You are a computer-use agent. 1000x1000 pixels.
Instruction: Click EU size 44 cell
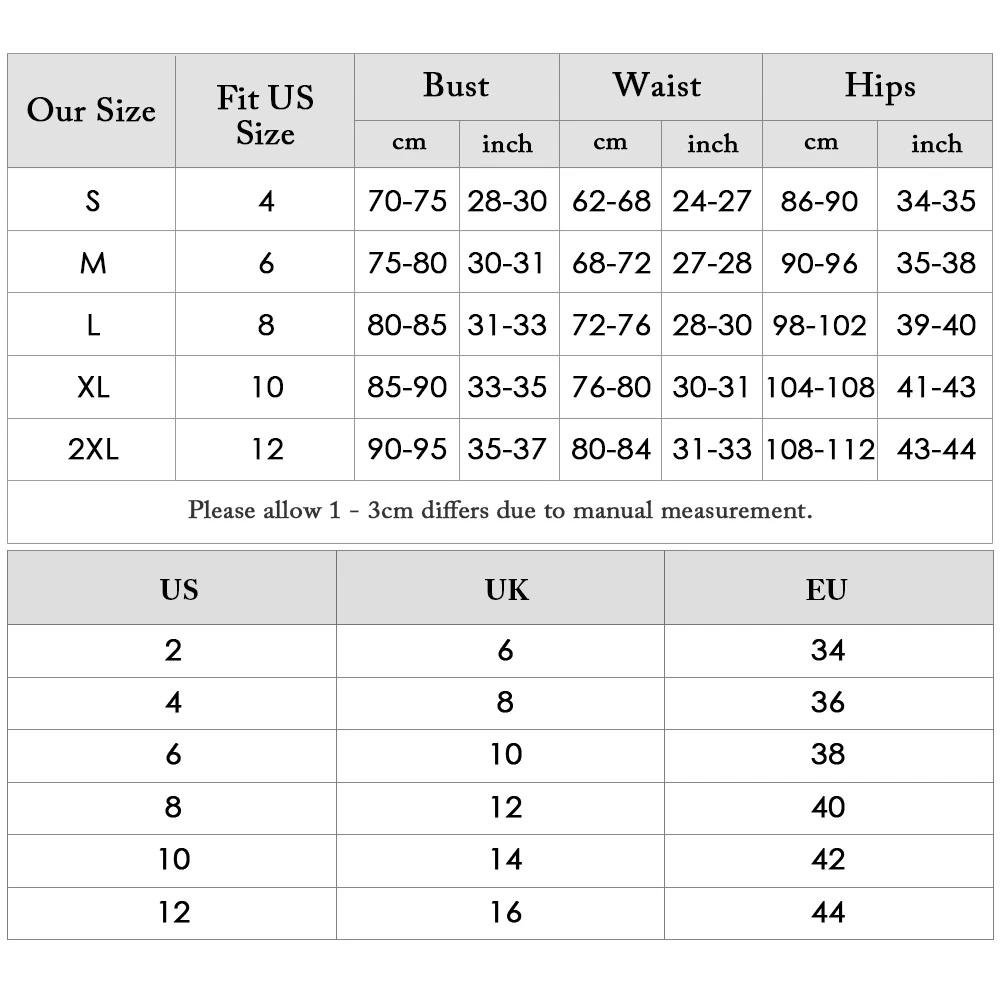pyautogui.click(x=828, y=912)
